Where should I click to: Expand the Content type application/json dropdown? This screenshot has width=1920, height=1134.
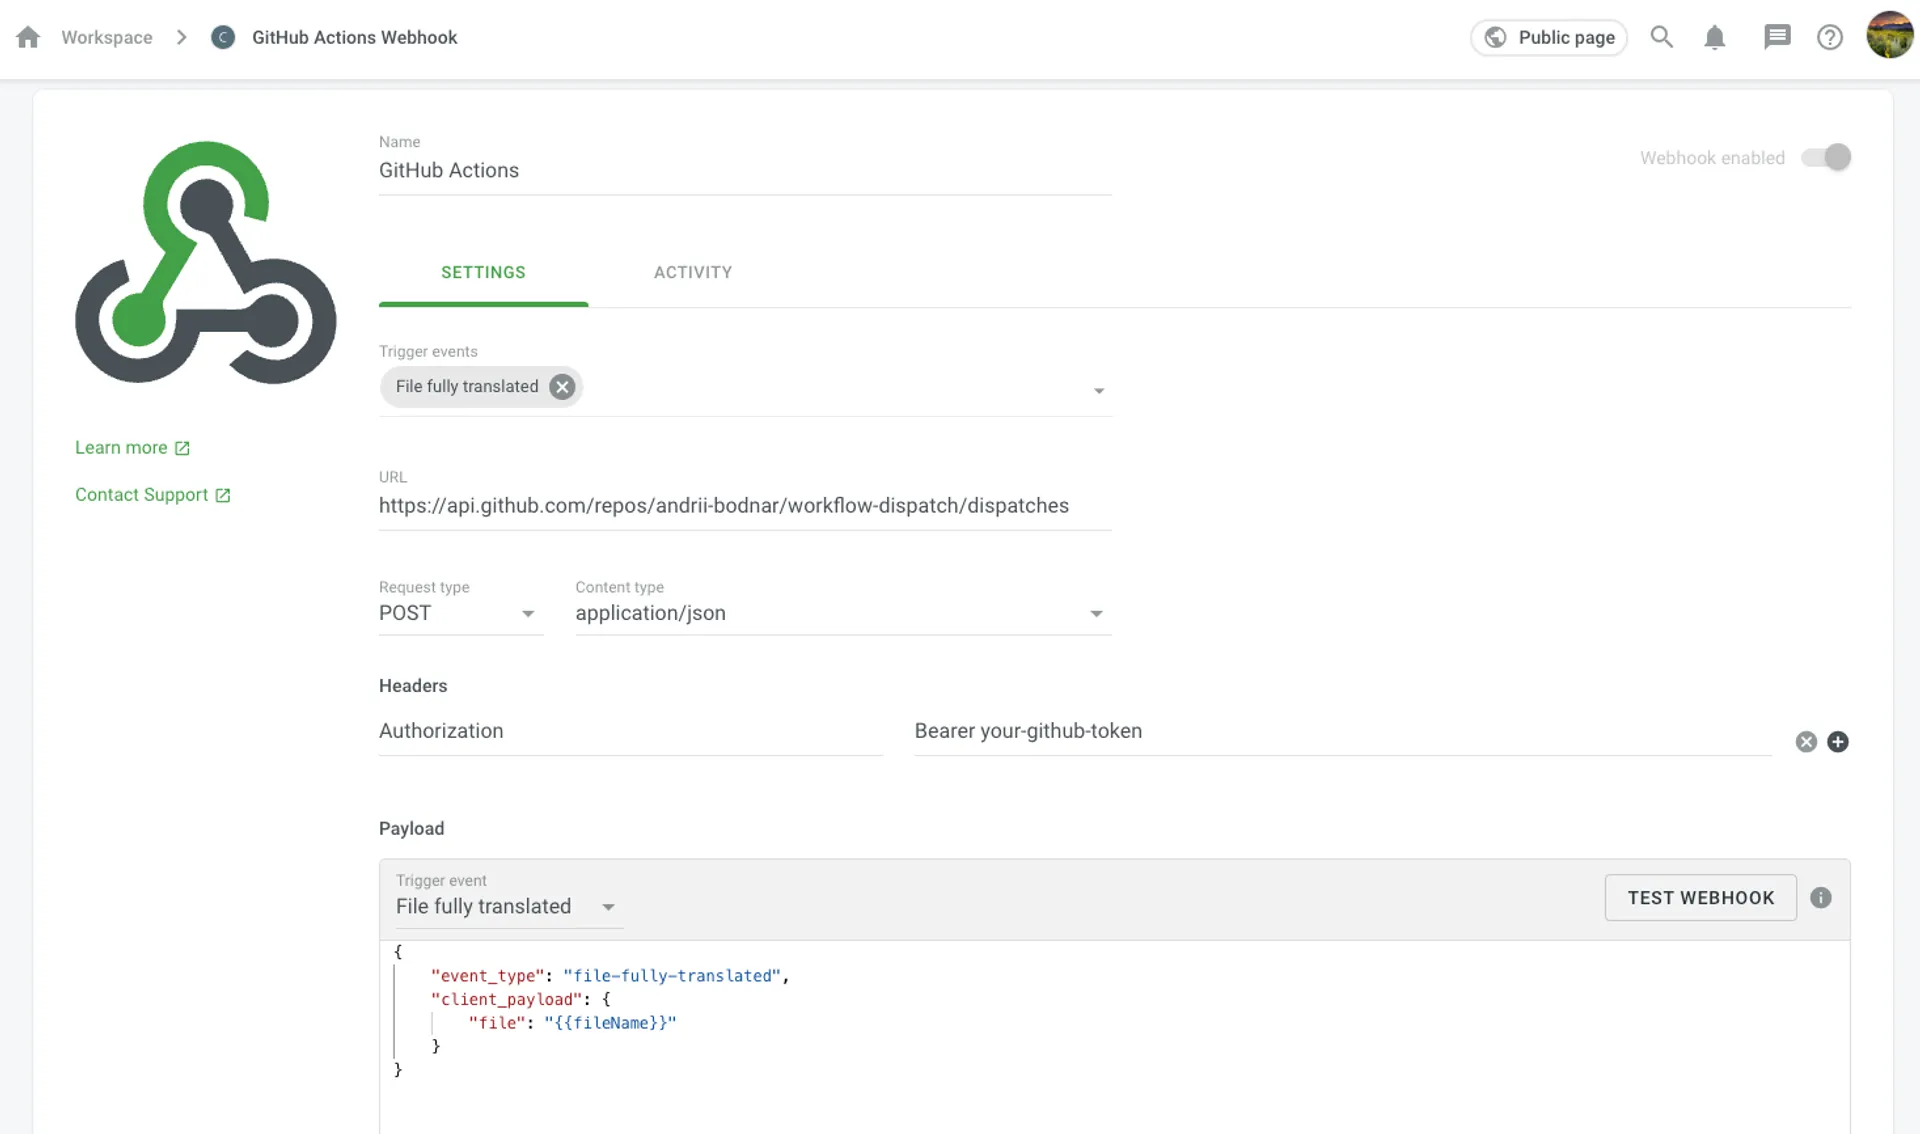(1098, 613)
